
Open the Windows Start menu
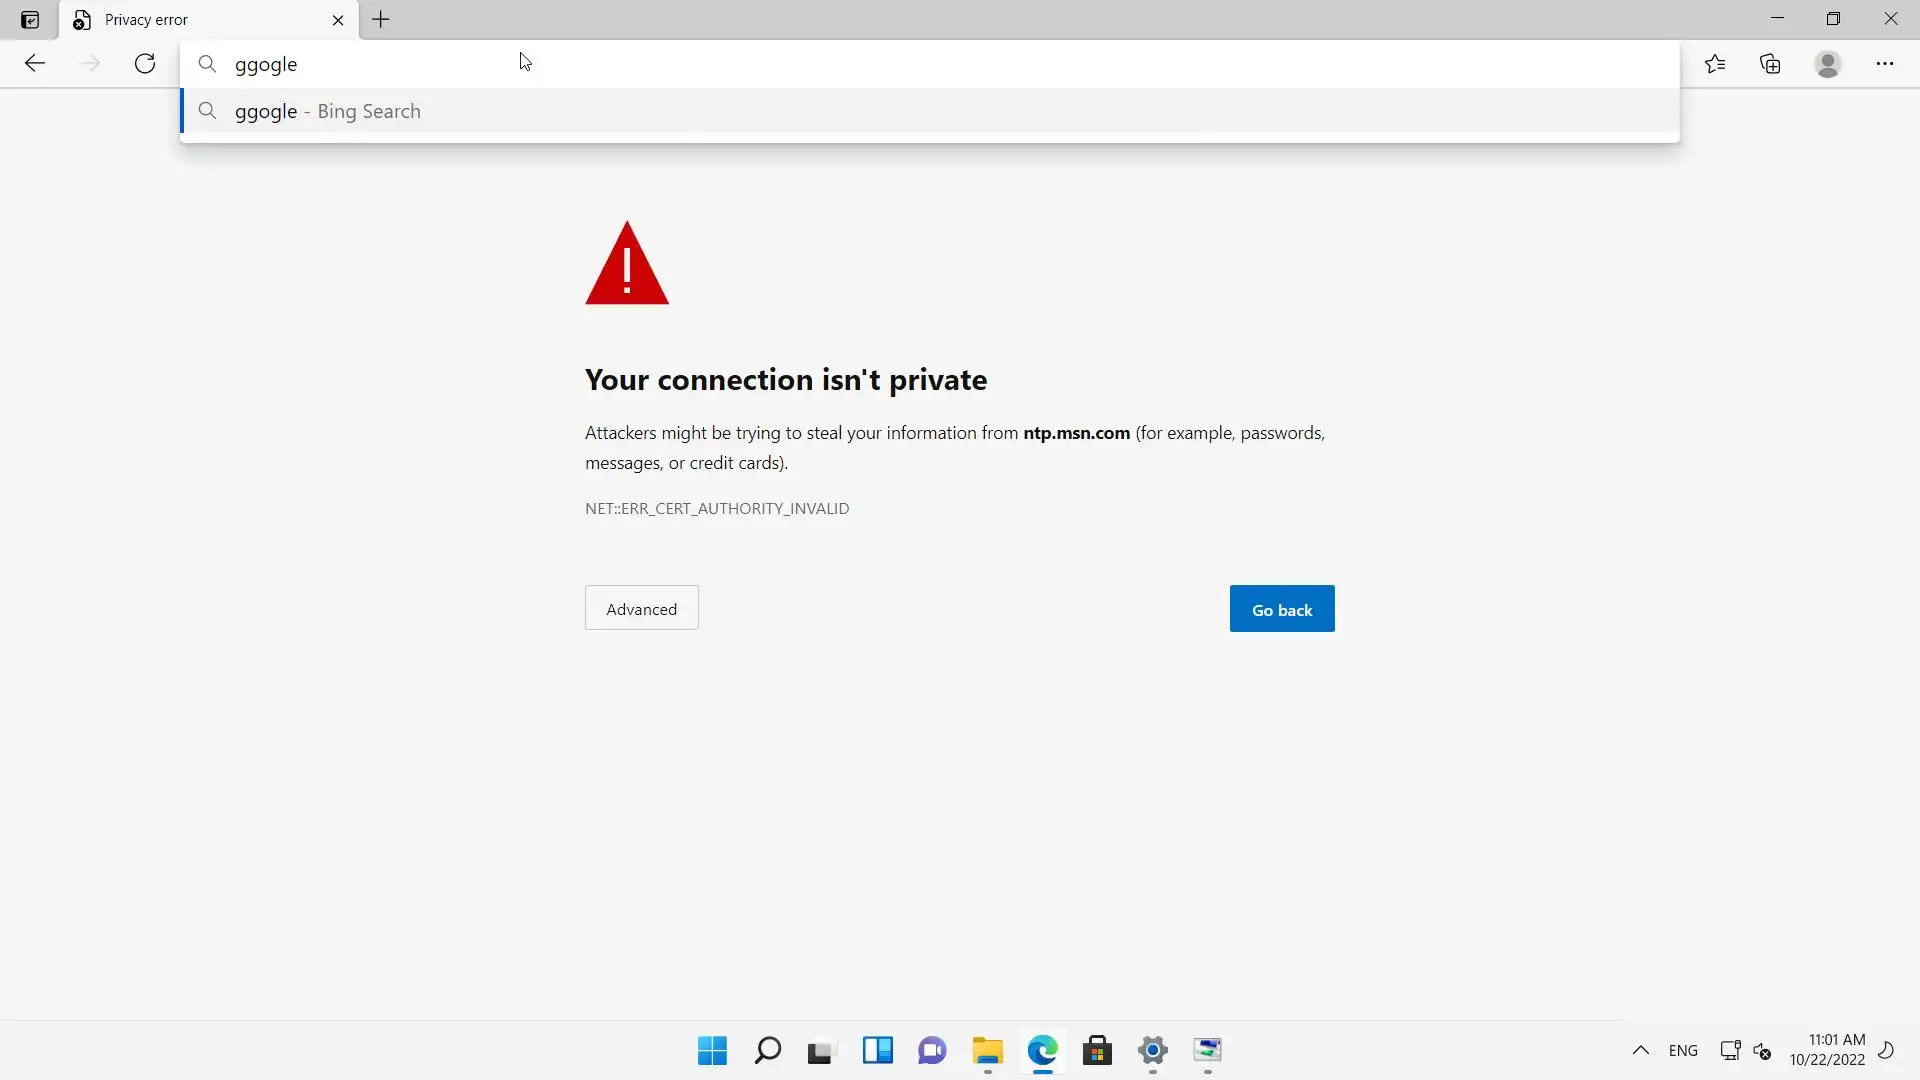[712, 1050]
